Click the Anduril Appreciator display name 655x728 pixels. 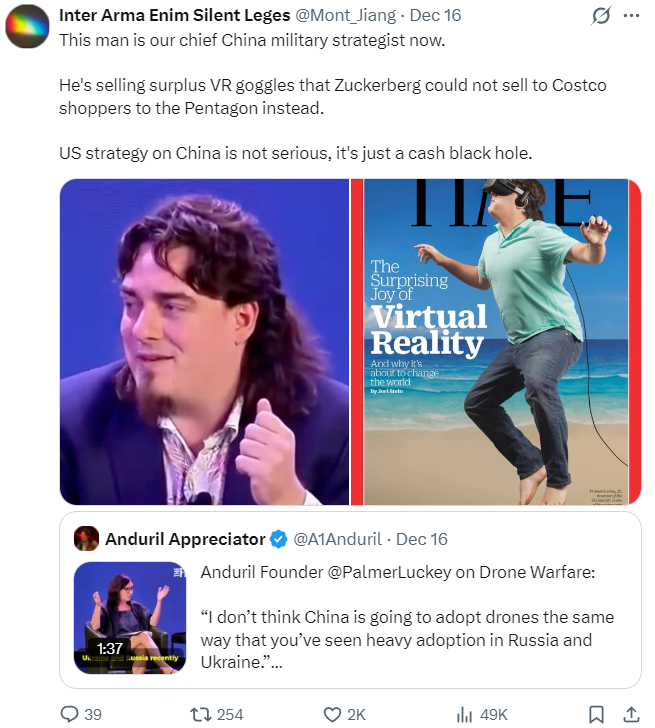[x=185, y=539]
